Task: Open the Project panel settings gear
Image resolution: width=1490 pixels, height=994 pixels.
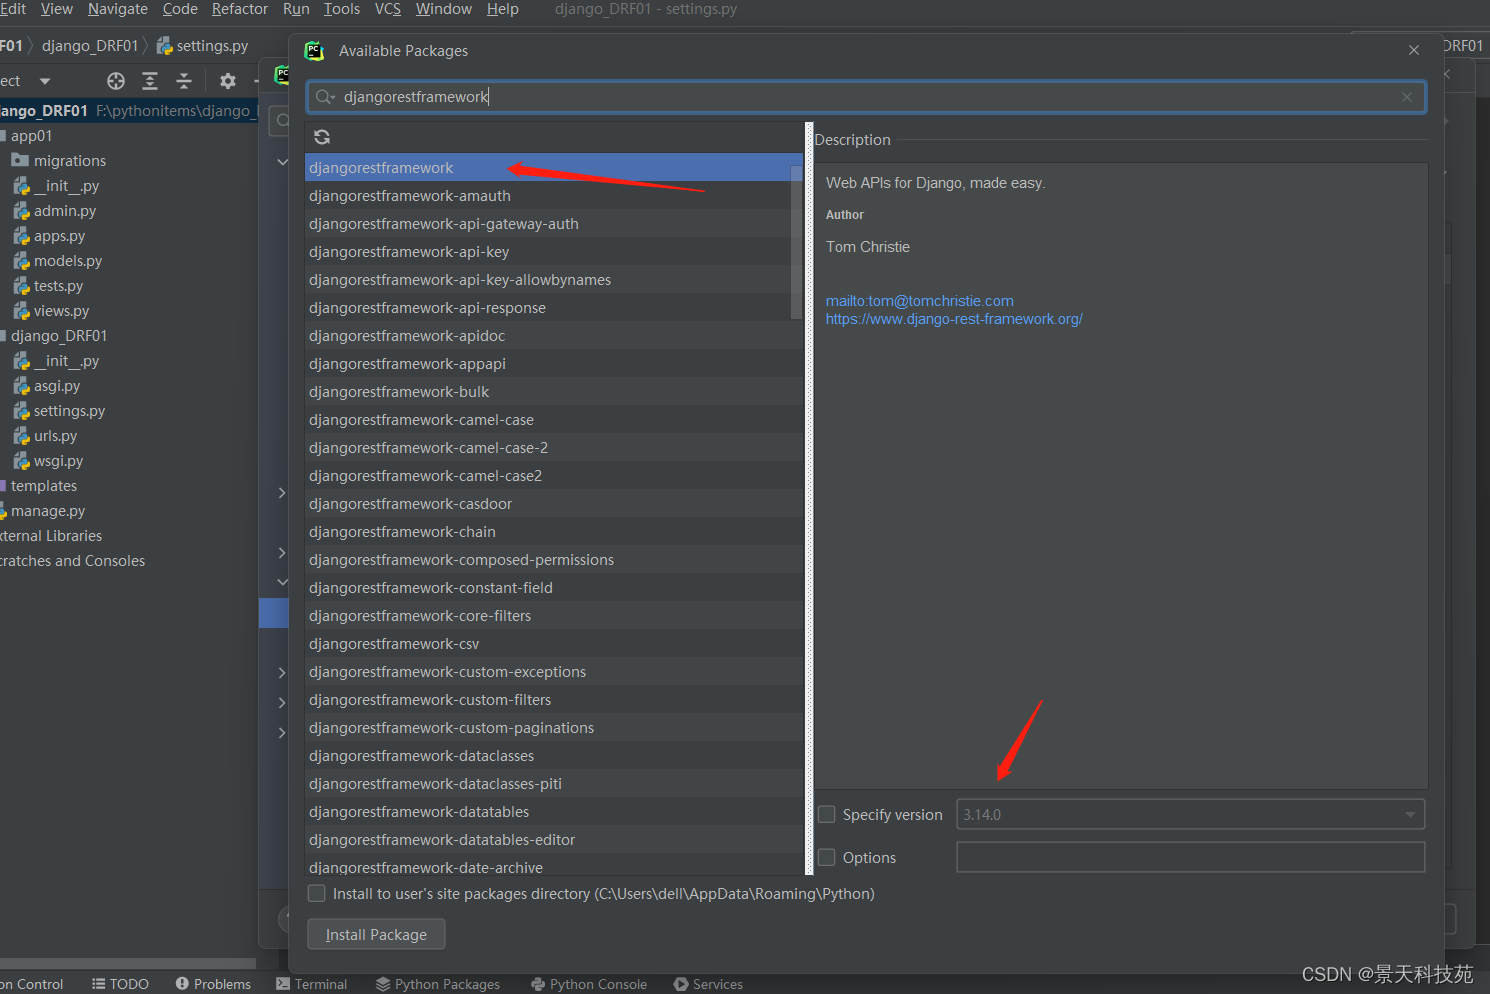Action: coord(228,81)
